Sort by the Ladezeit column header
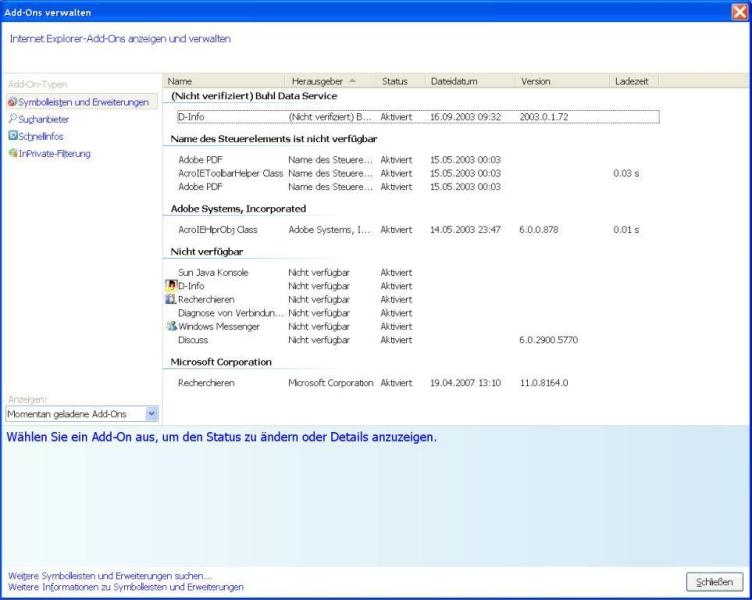The width and height of the screenshot is (752, 600). tap(634, 81)
